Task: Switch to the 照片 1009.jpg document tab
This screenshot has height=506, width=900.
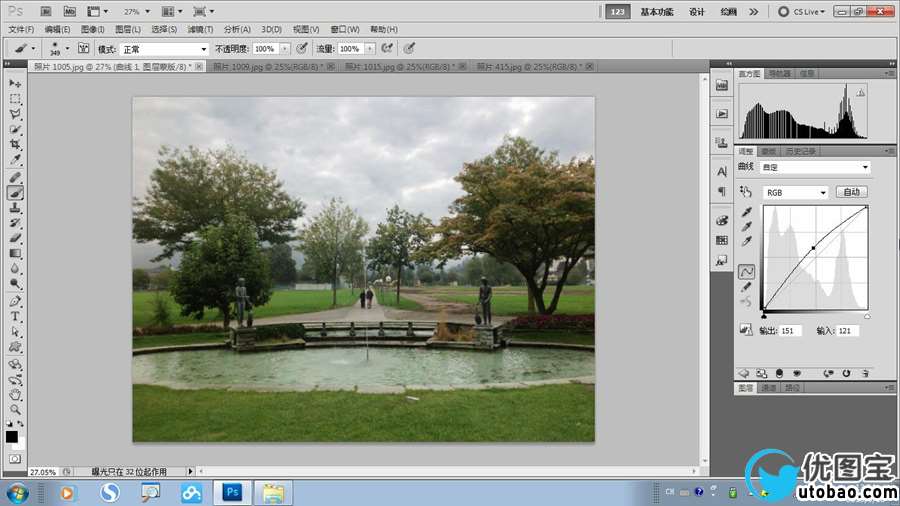Action: (x=268, y=67)
